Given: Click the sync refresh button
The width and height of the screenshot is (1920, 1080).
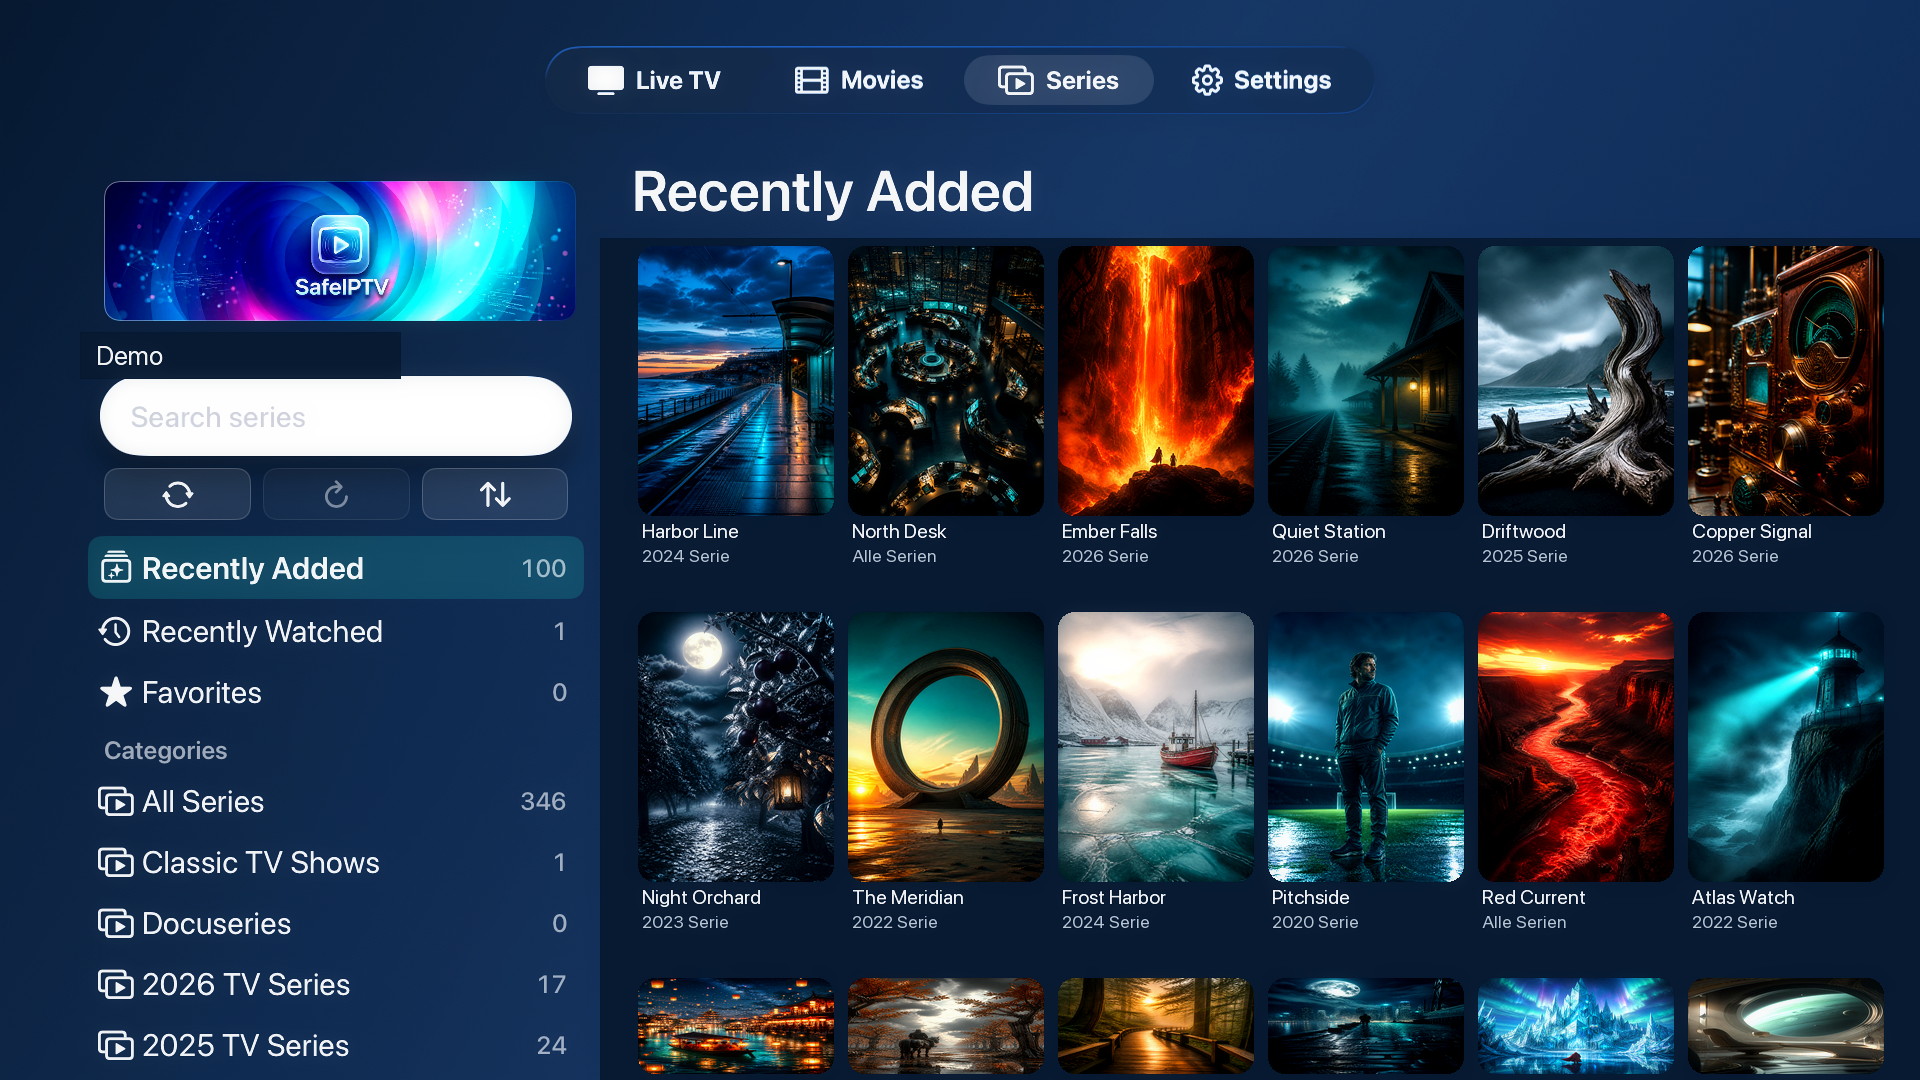Looking at the screenshot, I should tap(177, 494).
